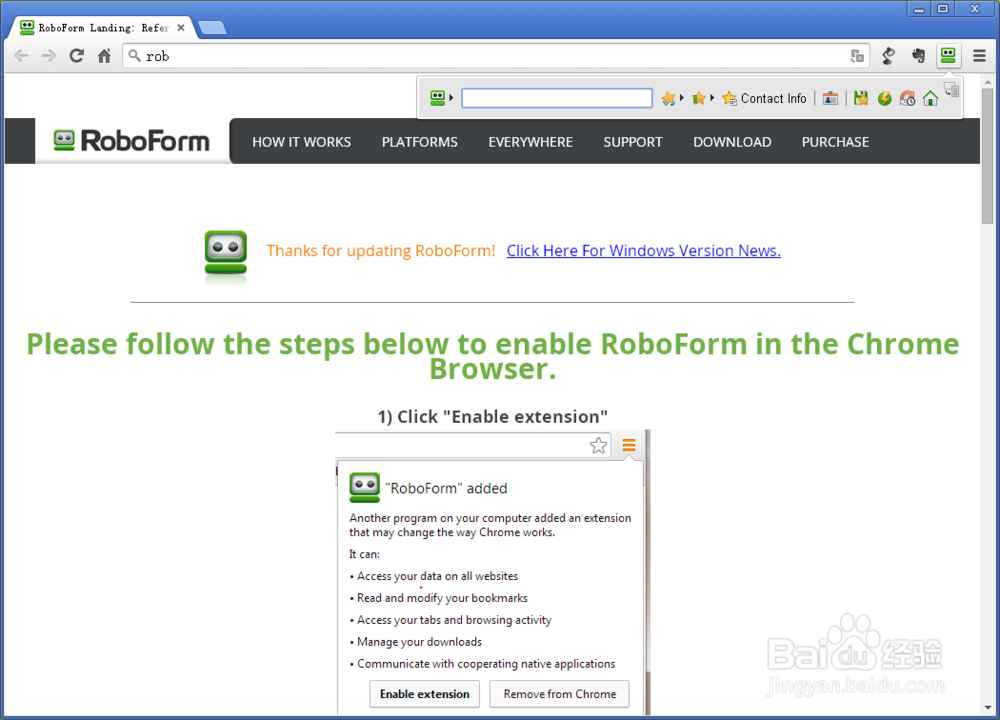Click the bookmark star in the illustrated toolbar
Image resolution: width=1000 pixels, height=720 pixels.
(598, 445)
